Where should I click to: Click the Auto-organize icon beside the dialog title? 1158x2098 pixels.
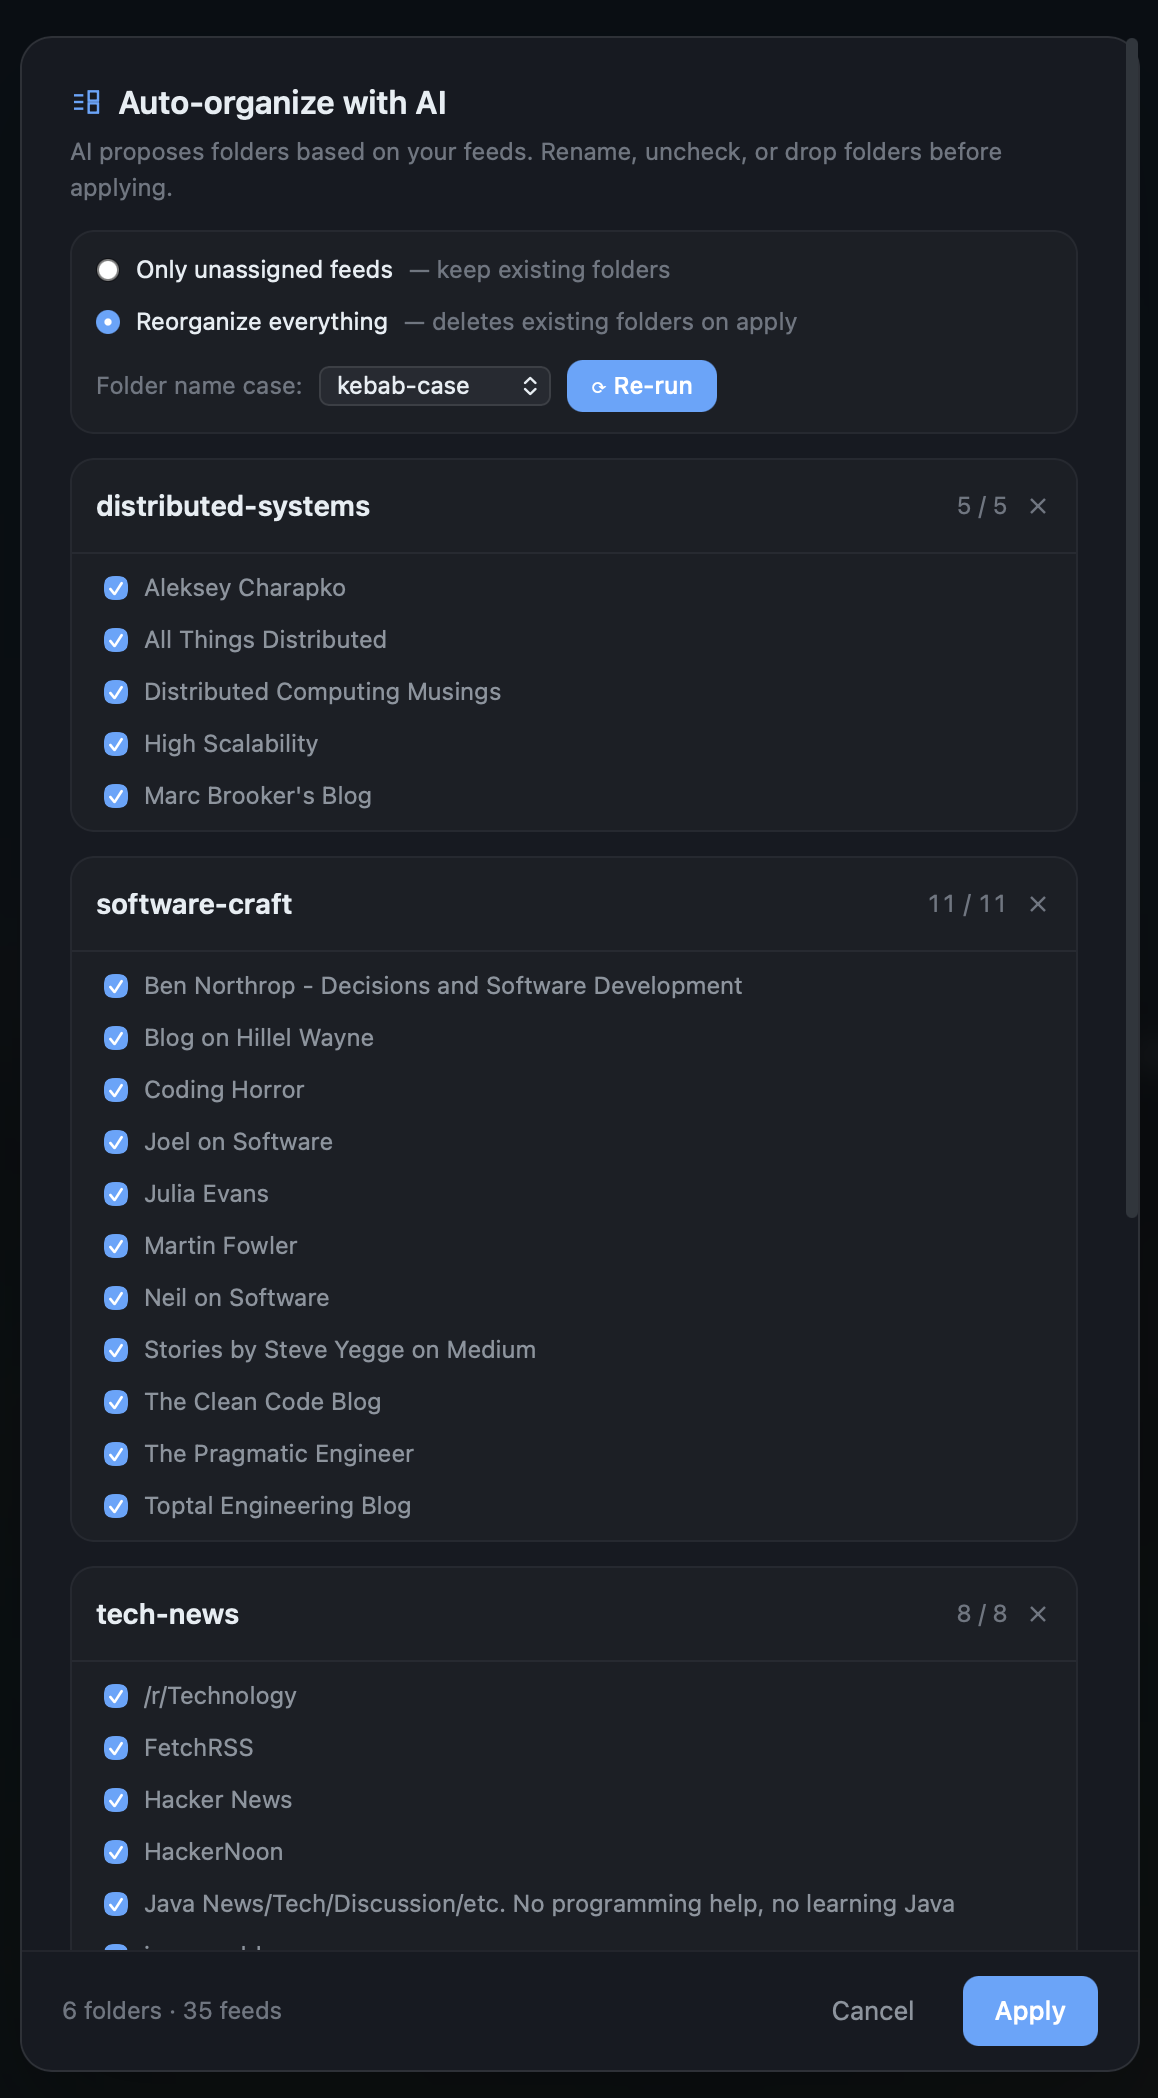(x=87, y=102)
